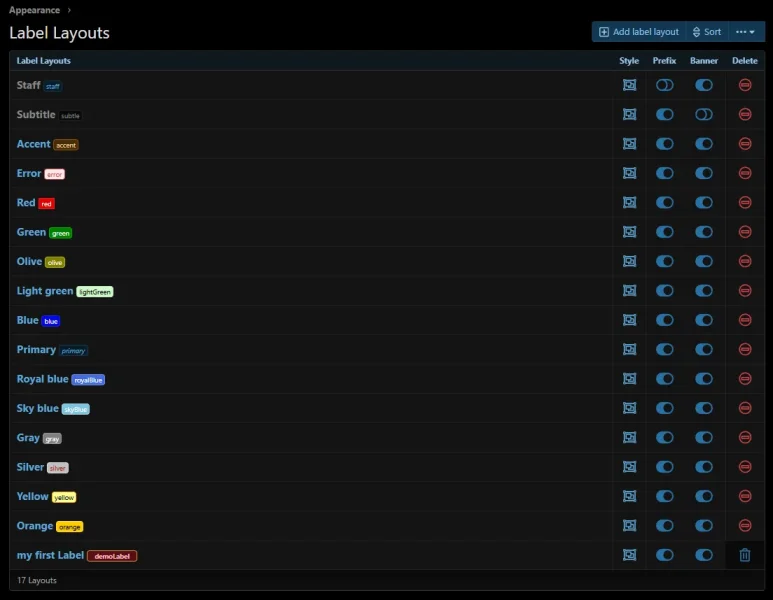Turn off Prefix toggle for Gray
Screen dimensions: 773x600
664,438
